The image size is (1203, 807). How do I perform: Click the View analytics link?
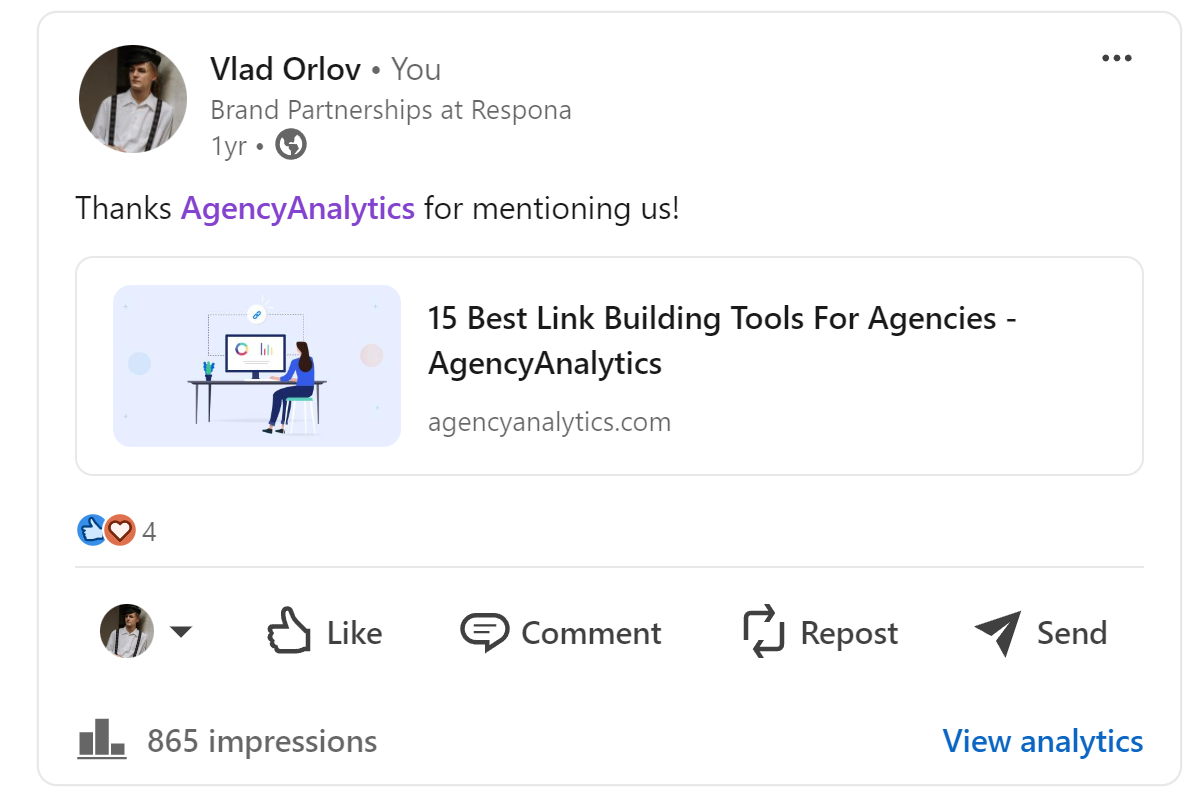click(1043, 741)
